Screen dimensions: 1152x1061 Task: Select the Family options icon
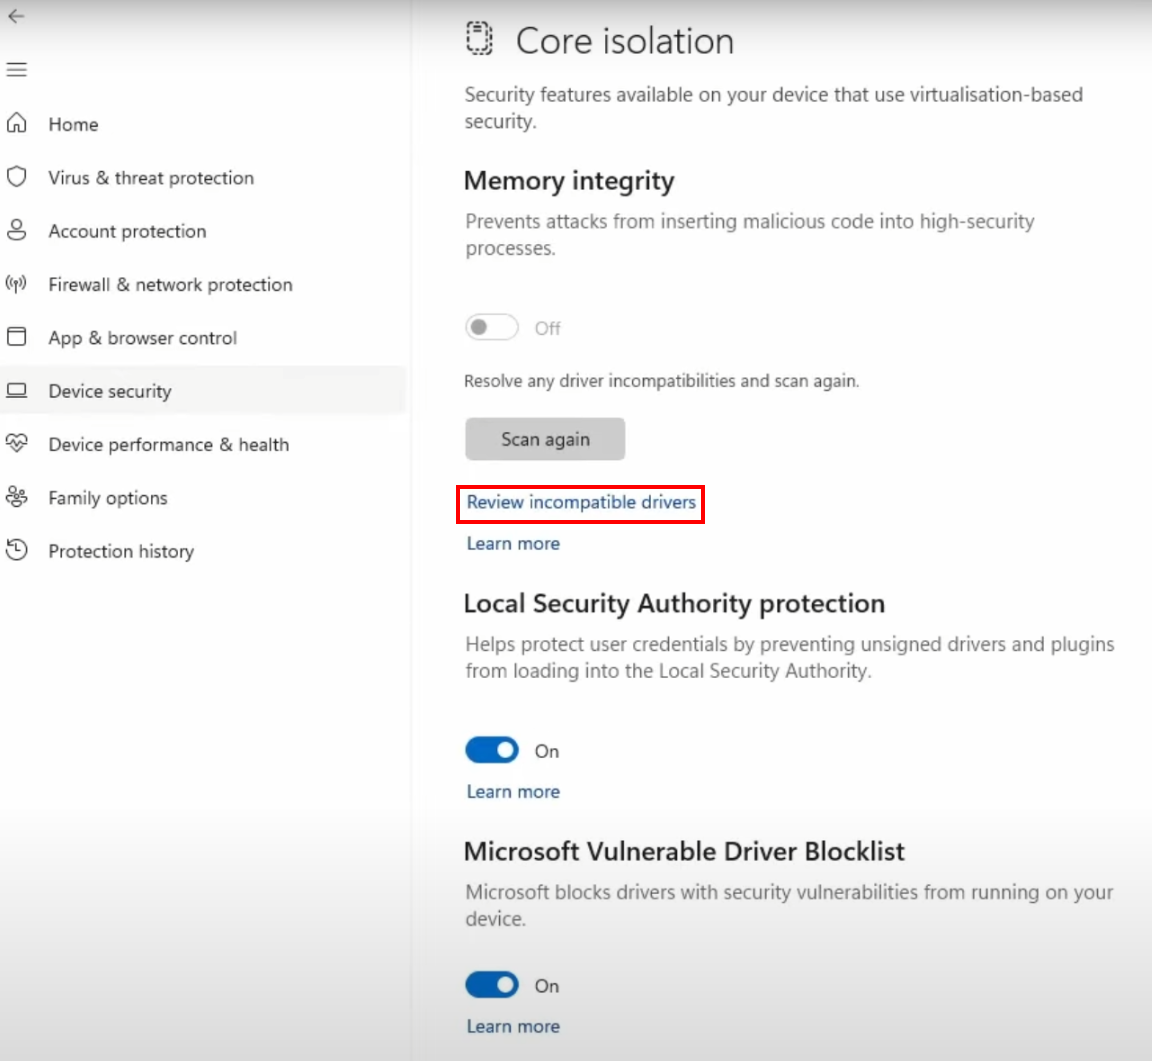coord(17,497)
